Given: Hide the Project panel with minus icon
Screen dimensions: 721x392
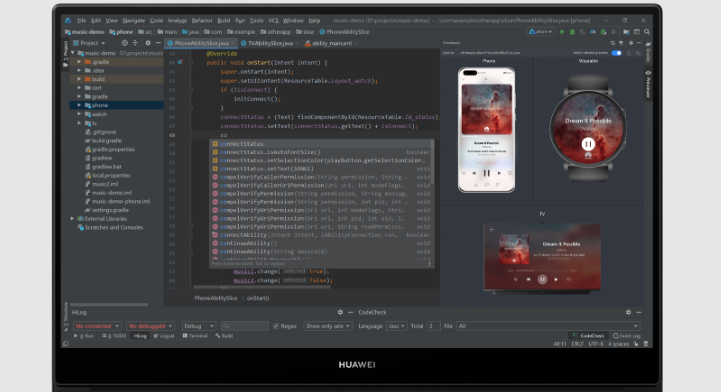Looking at the screenshot, I should point(158,43).
